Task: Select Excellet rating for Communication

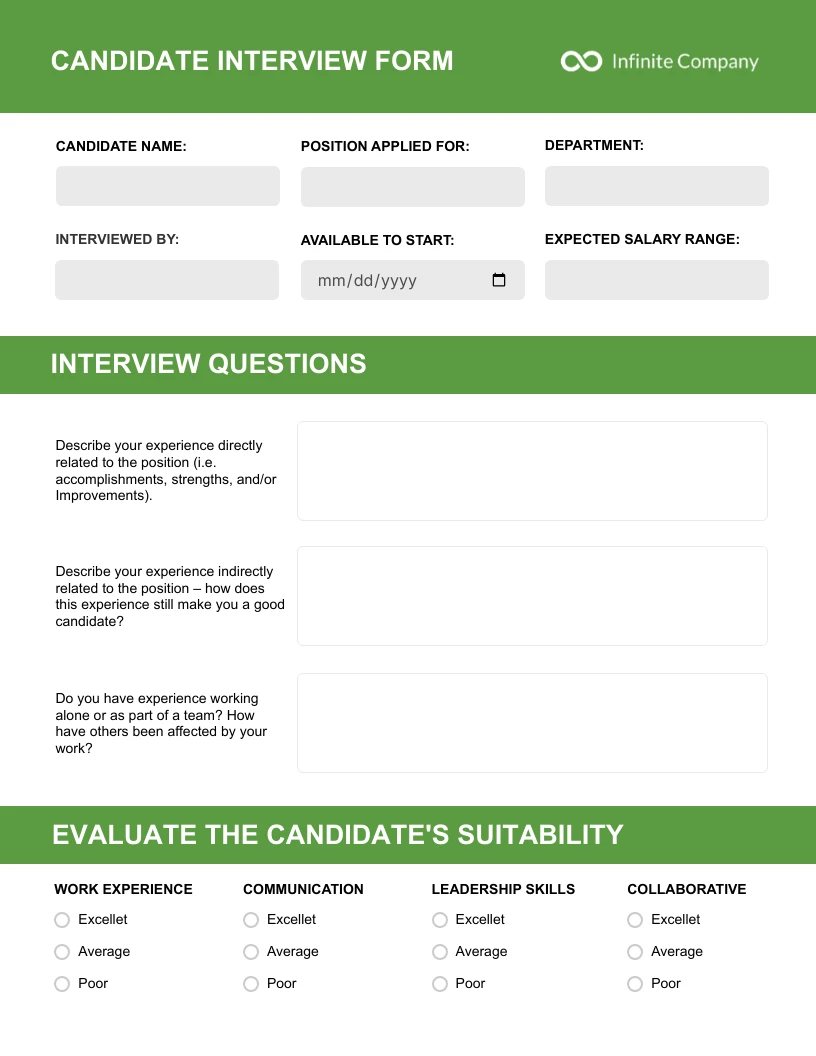Action: 251,920
